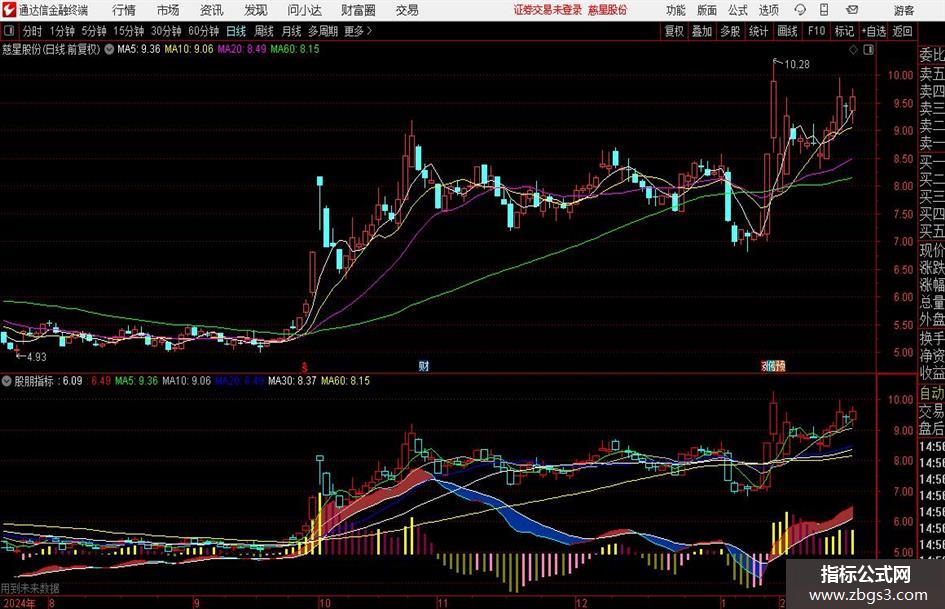This screenshot has width=945, height=609.
Task: Switch to 1分钟 period
Action: pos(61,31)
